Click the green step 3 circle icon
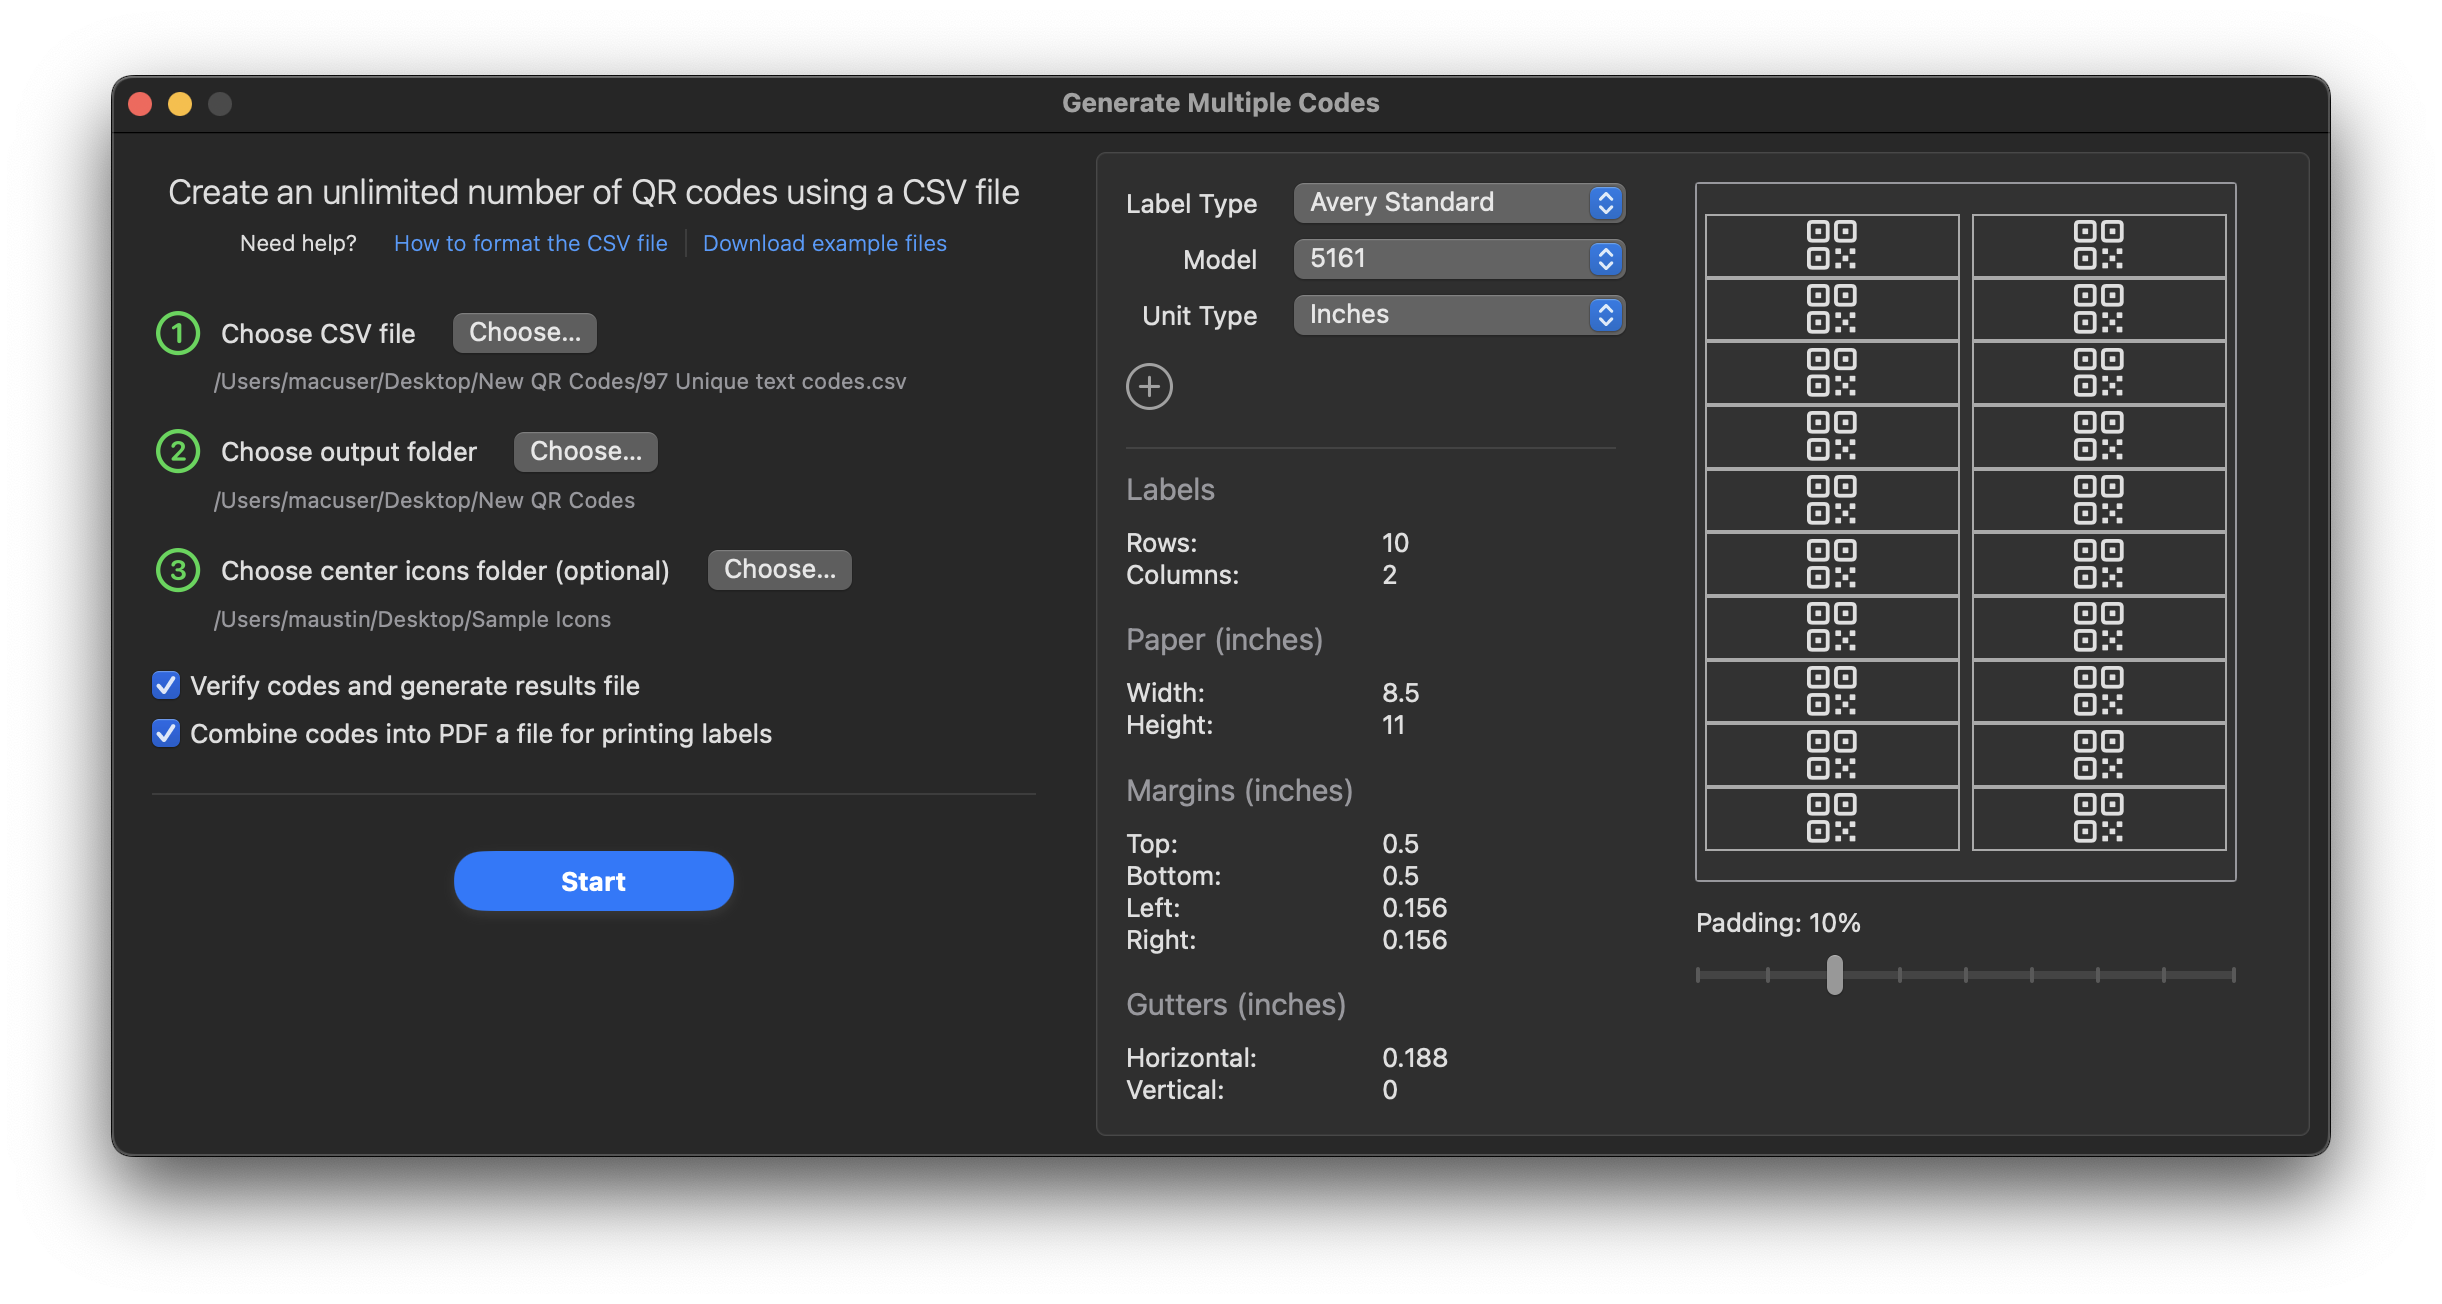 coord(178,570)
